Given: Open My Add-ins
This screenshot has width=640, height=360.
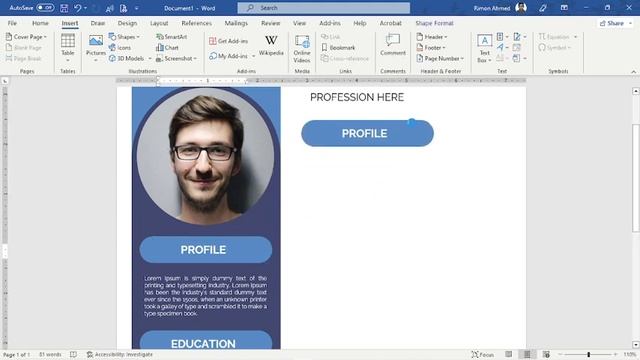Looking at the screenshot, I should [x=229, y=56].
